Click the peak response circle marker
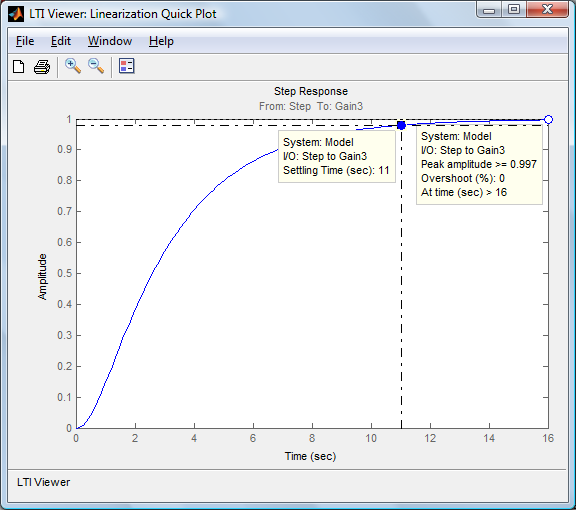Screen dimensions: 576x510 coord(548,119)
